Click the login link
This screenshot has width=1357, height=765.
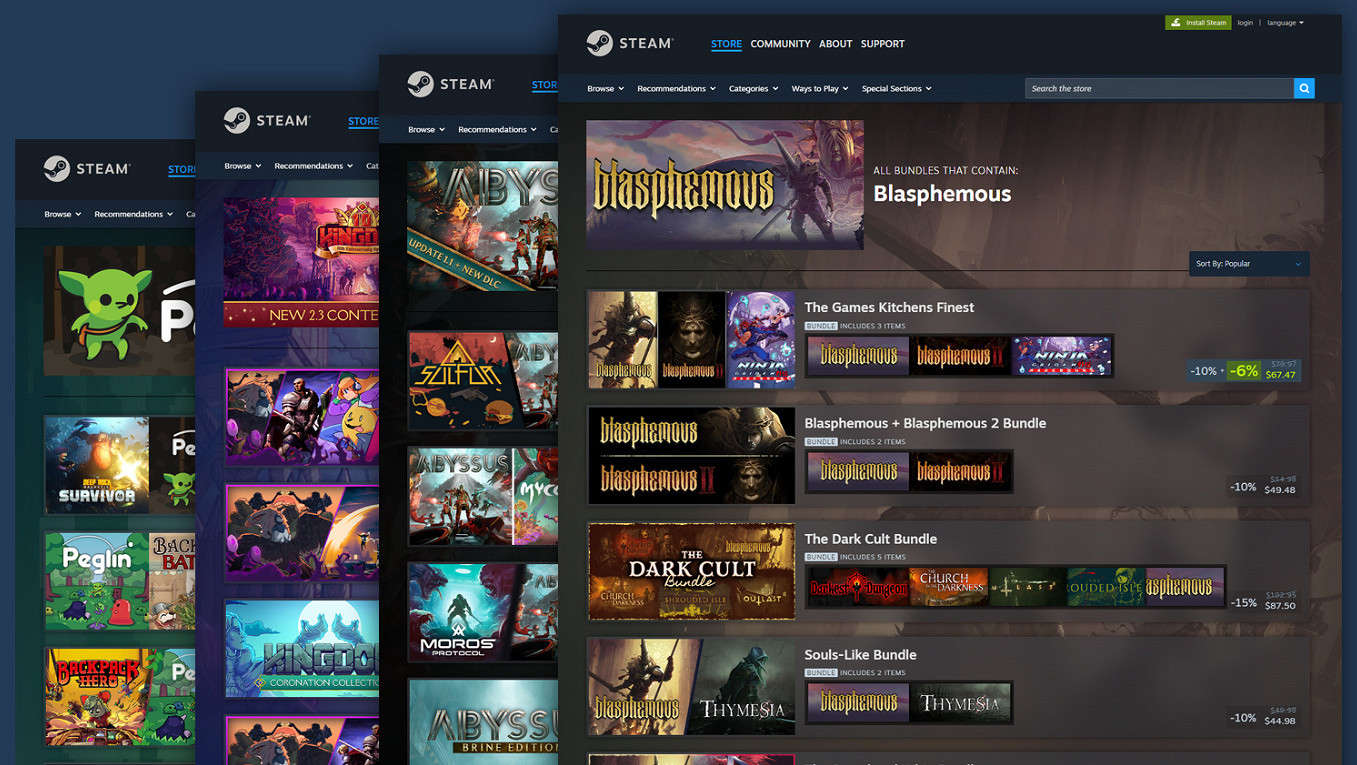pos(1245,22)
